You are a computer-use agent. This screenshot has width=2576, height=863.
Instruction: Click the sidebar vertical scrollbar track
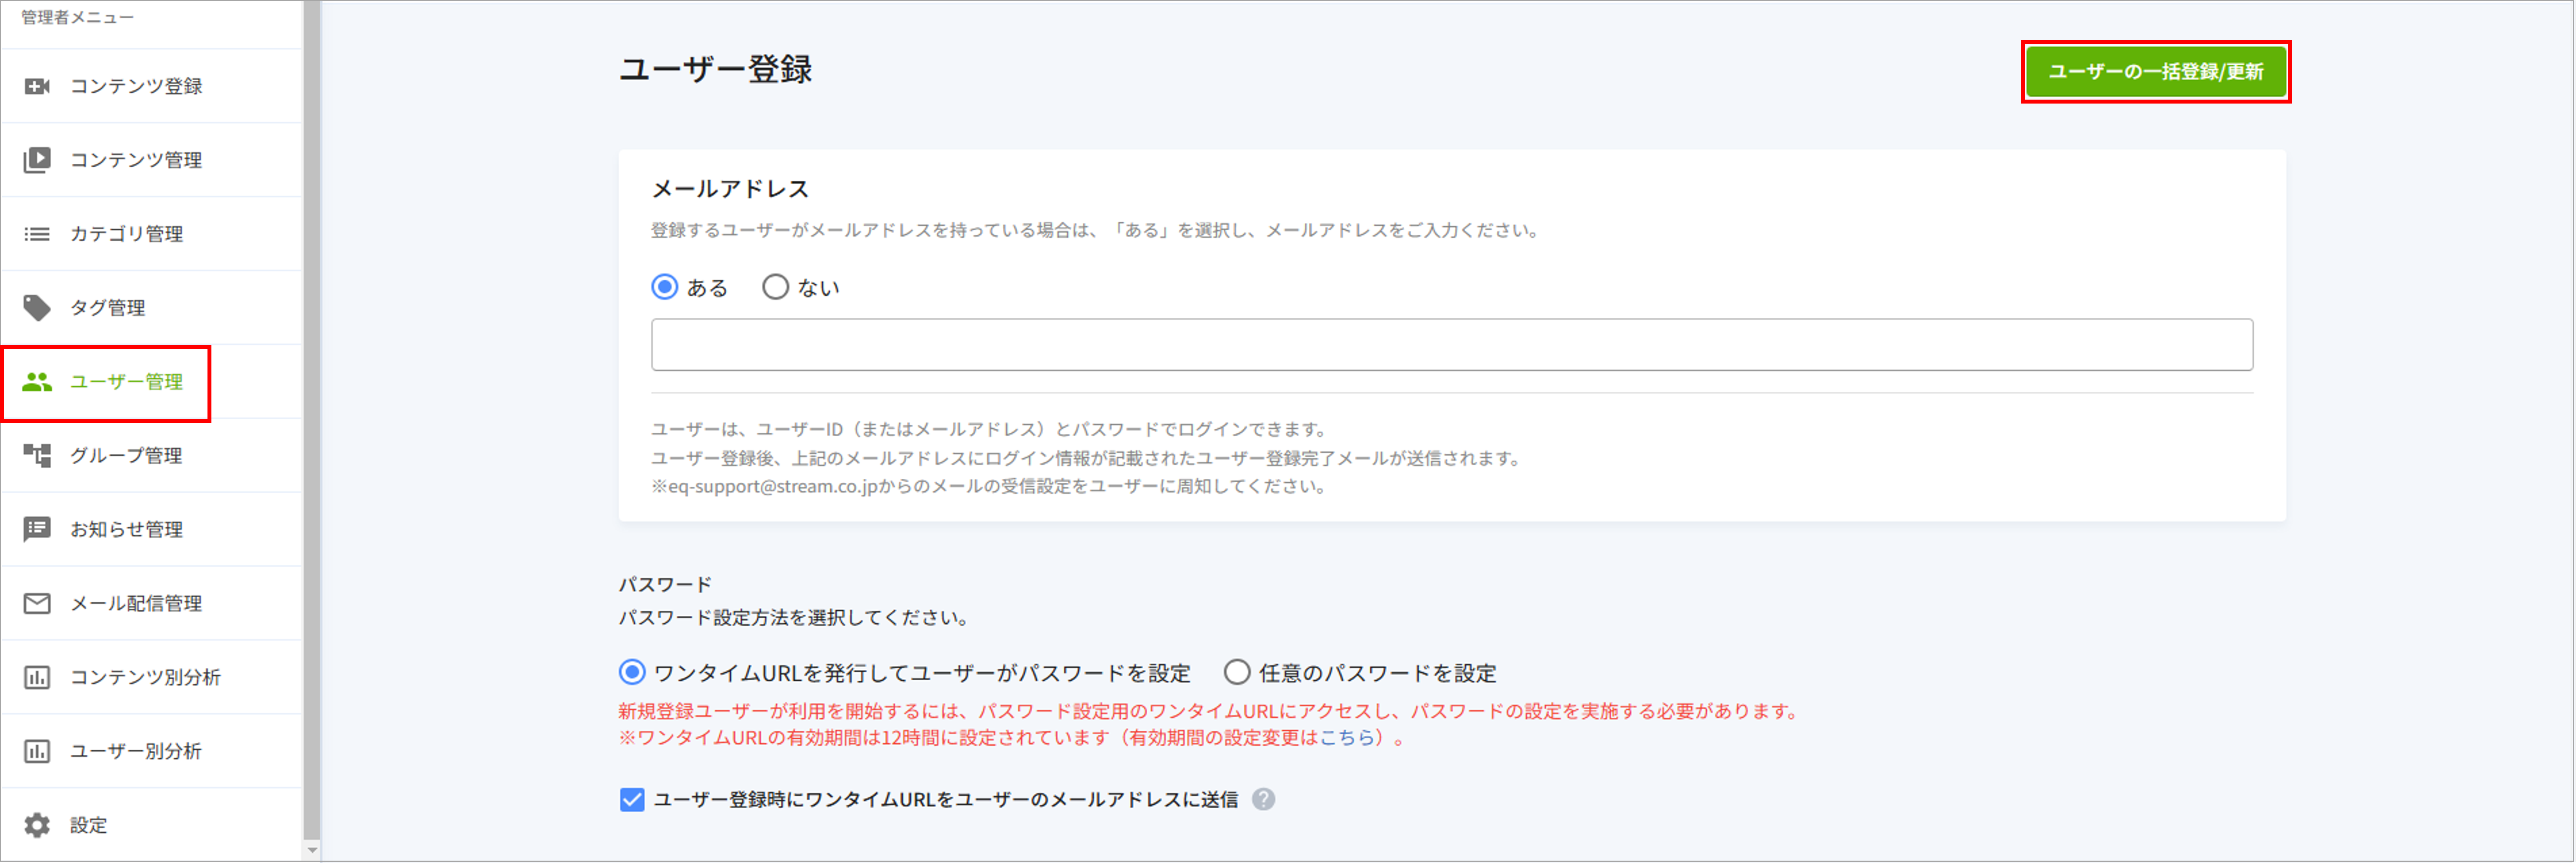tap(312, 420)
